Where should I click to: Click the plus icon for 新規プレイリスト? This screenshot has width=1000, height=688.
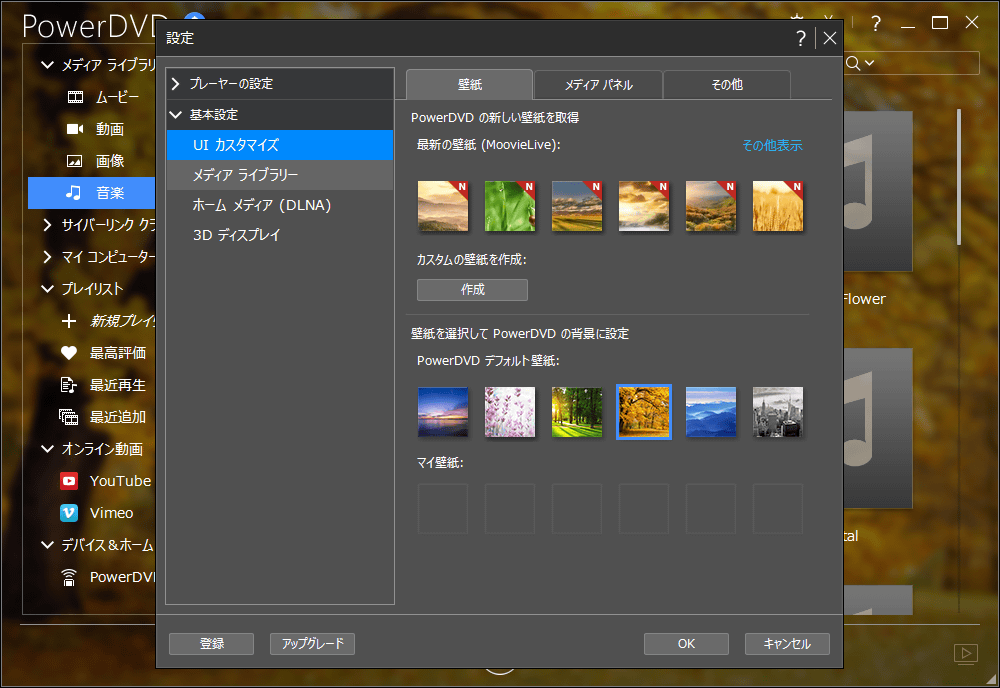click(69, 321)
